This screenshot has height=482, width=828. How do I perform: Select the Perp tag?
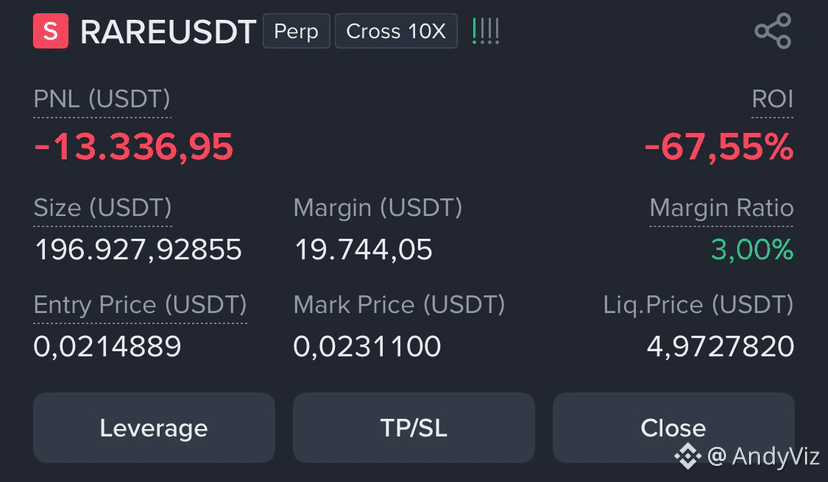tap(296, 31)
